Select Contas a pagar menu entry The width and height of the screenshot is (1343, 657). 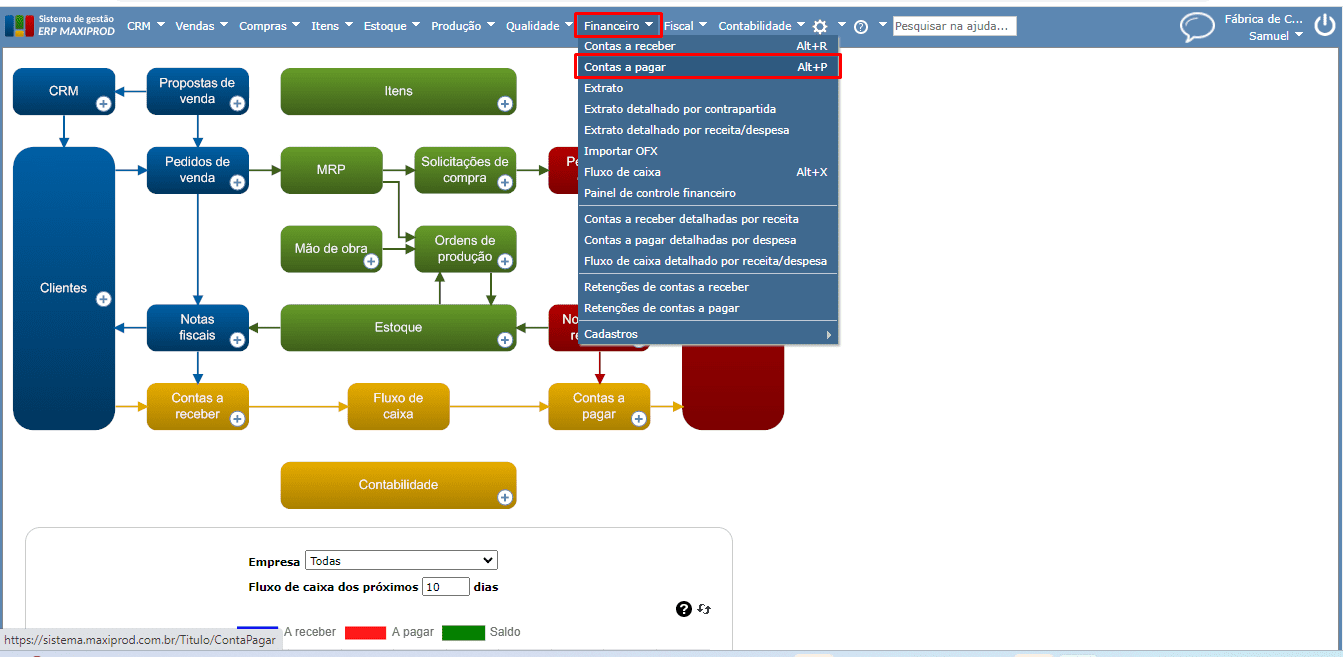pyautogui.click(x=708, y=67)
